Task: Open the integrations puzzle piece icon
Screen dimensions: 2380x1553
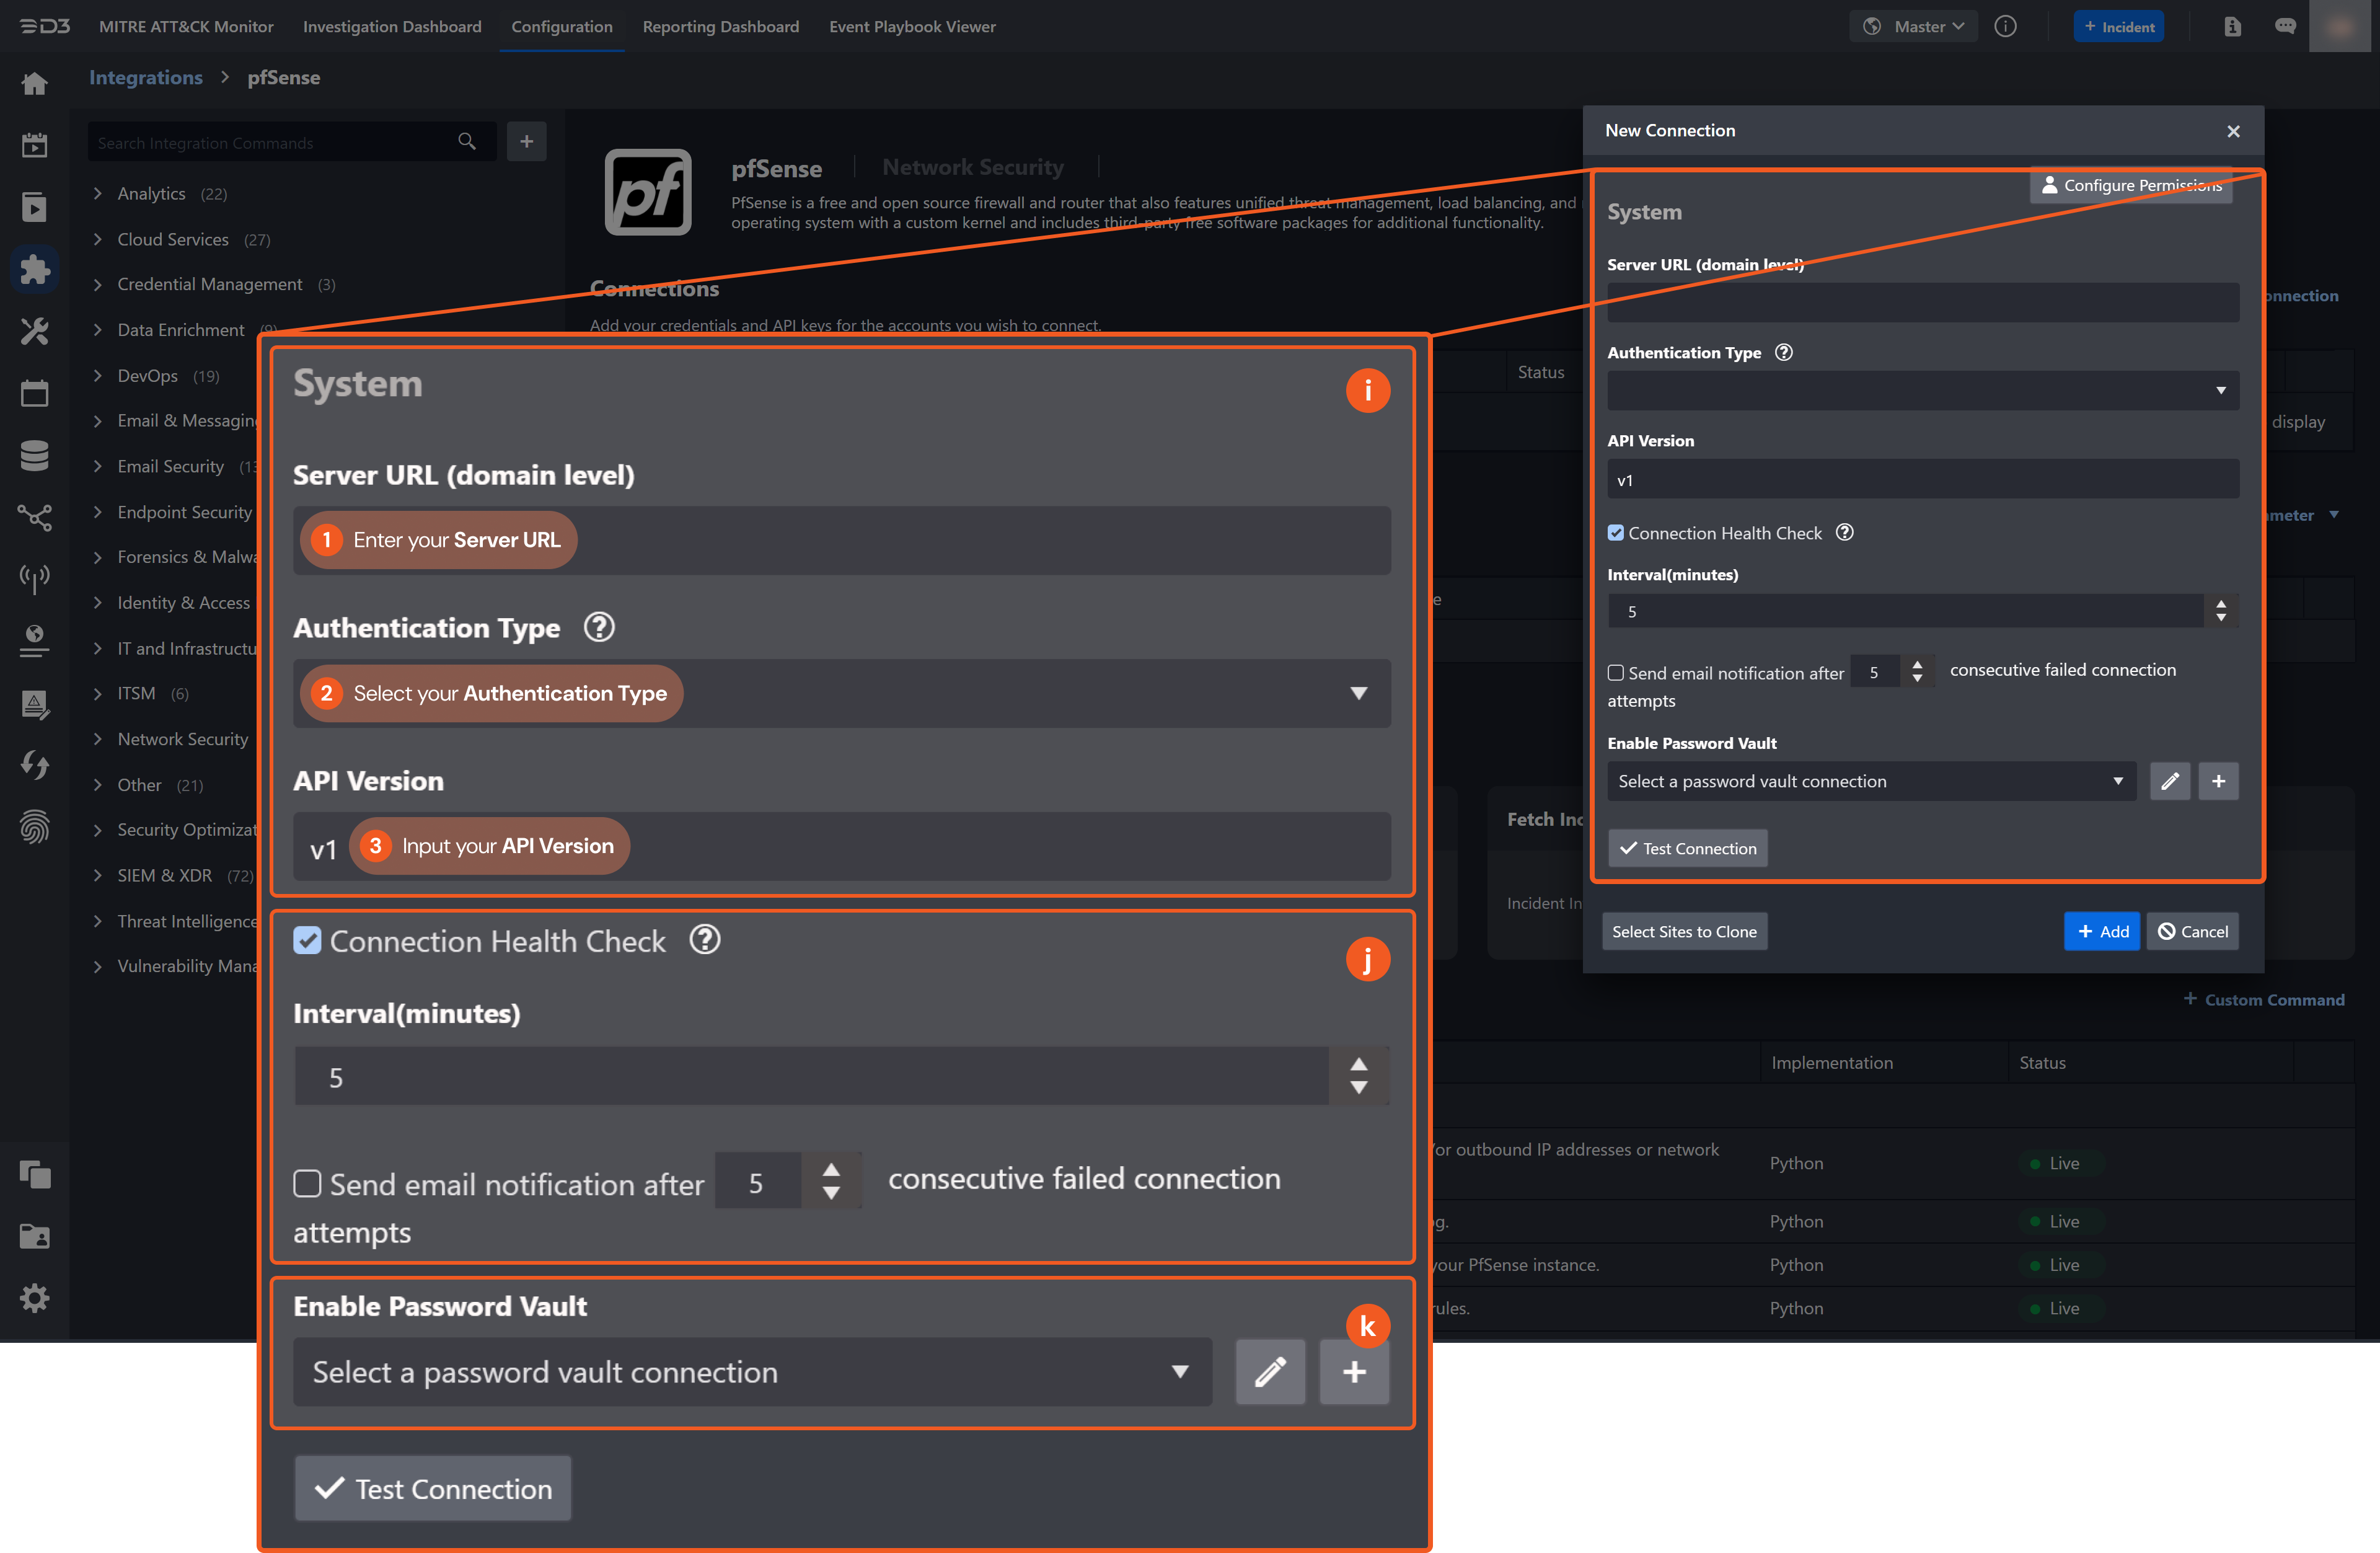Action: pyautogui.click(x=34, y=269)
